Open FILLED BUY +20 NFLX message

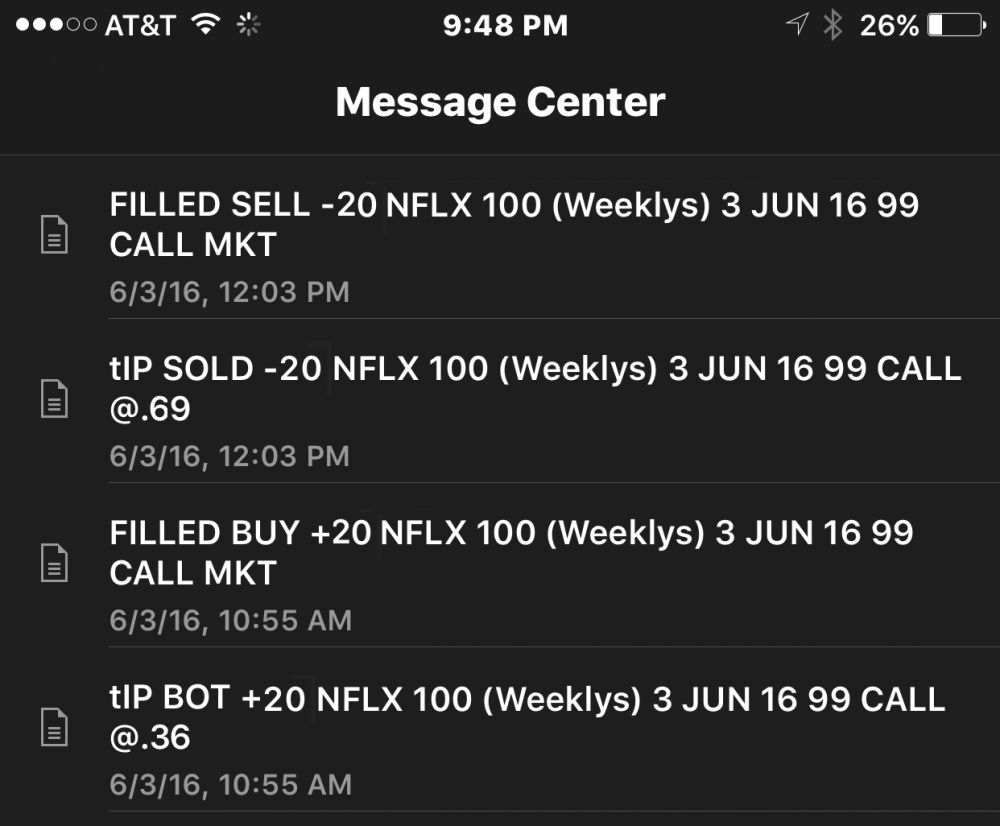(511, 552)
